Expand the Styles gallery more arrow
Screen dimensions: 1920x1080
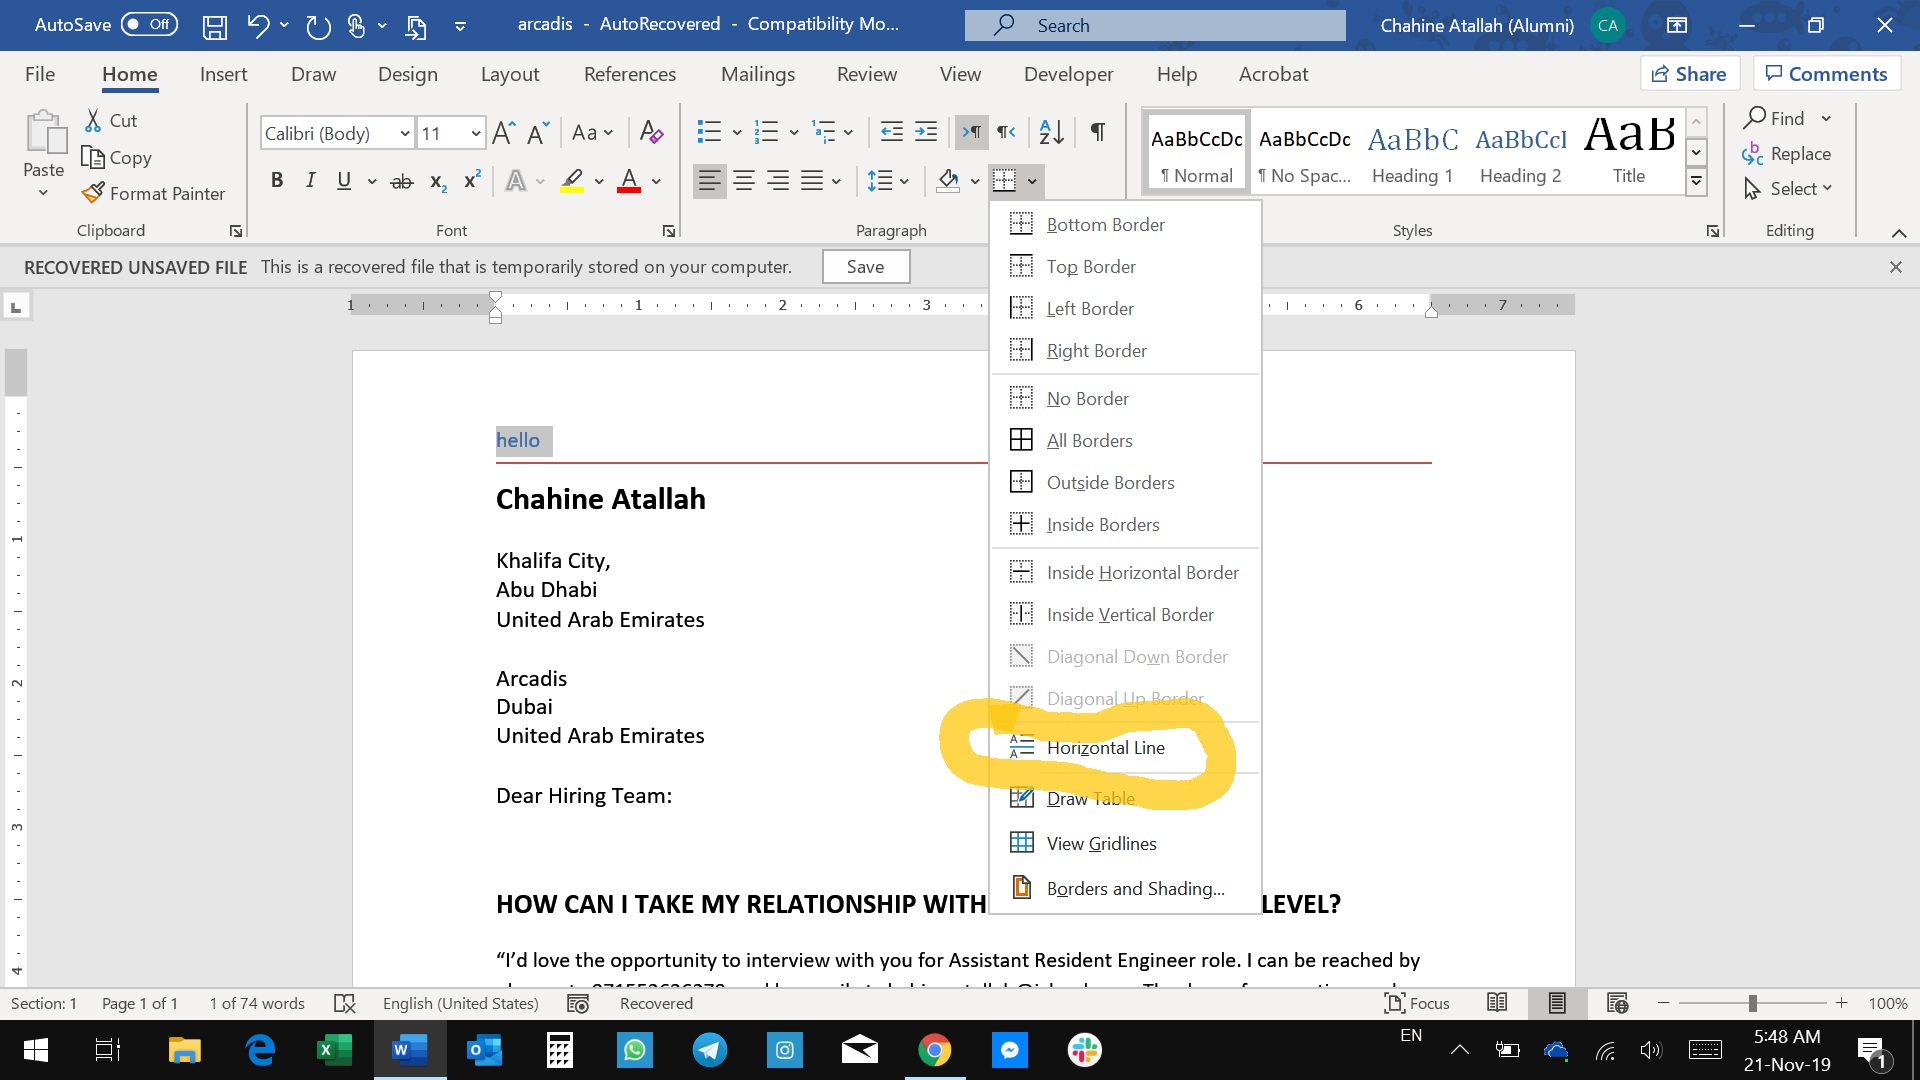tap(1696, 182)
